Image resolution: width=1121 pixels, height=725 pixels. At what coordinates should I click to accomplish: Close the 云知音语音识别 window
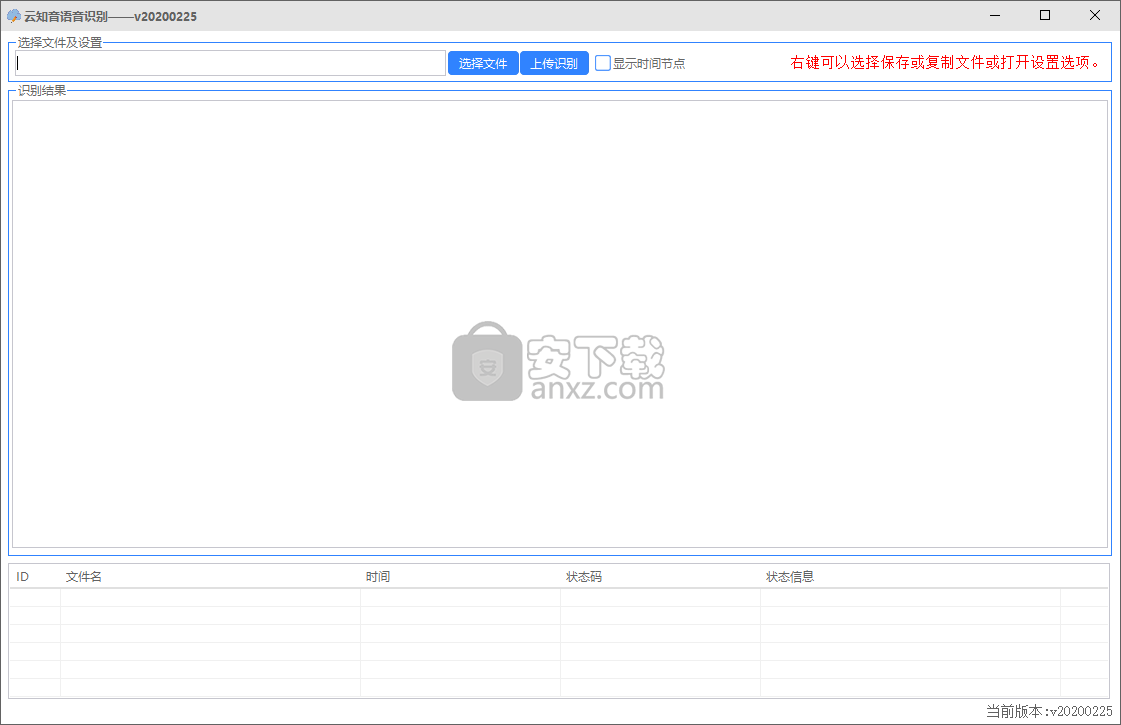click(1095, 16)
